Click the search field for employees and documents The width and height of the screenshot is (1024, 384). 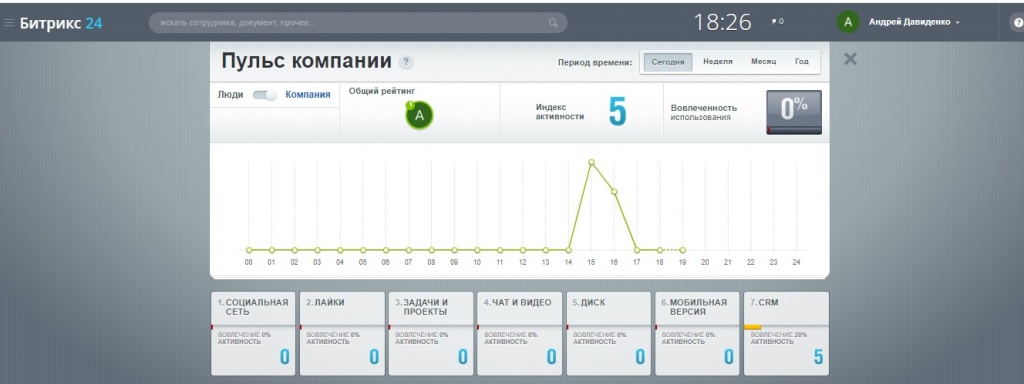[358, 23]
